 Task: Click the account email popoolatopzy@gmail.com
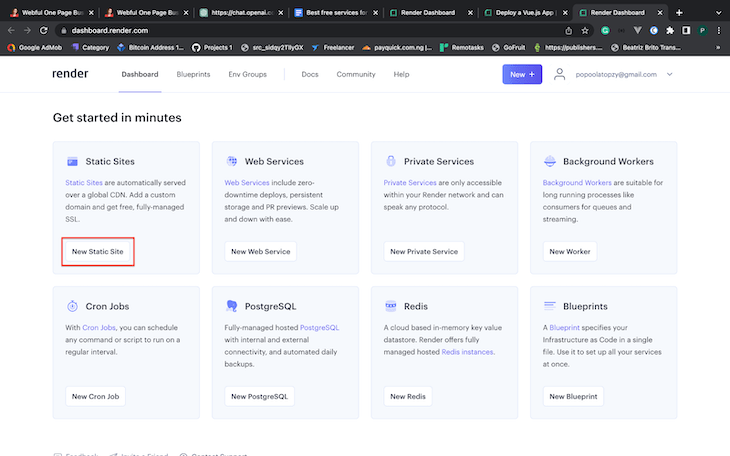coord(616,74)
